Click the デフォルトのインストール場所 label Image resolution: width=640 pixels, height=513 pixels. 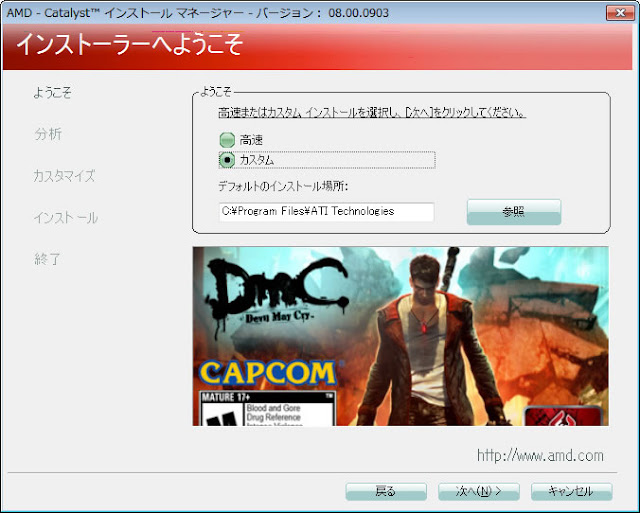click(x=283, y=187)
